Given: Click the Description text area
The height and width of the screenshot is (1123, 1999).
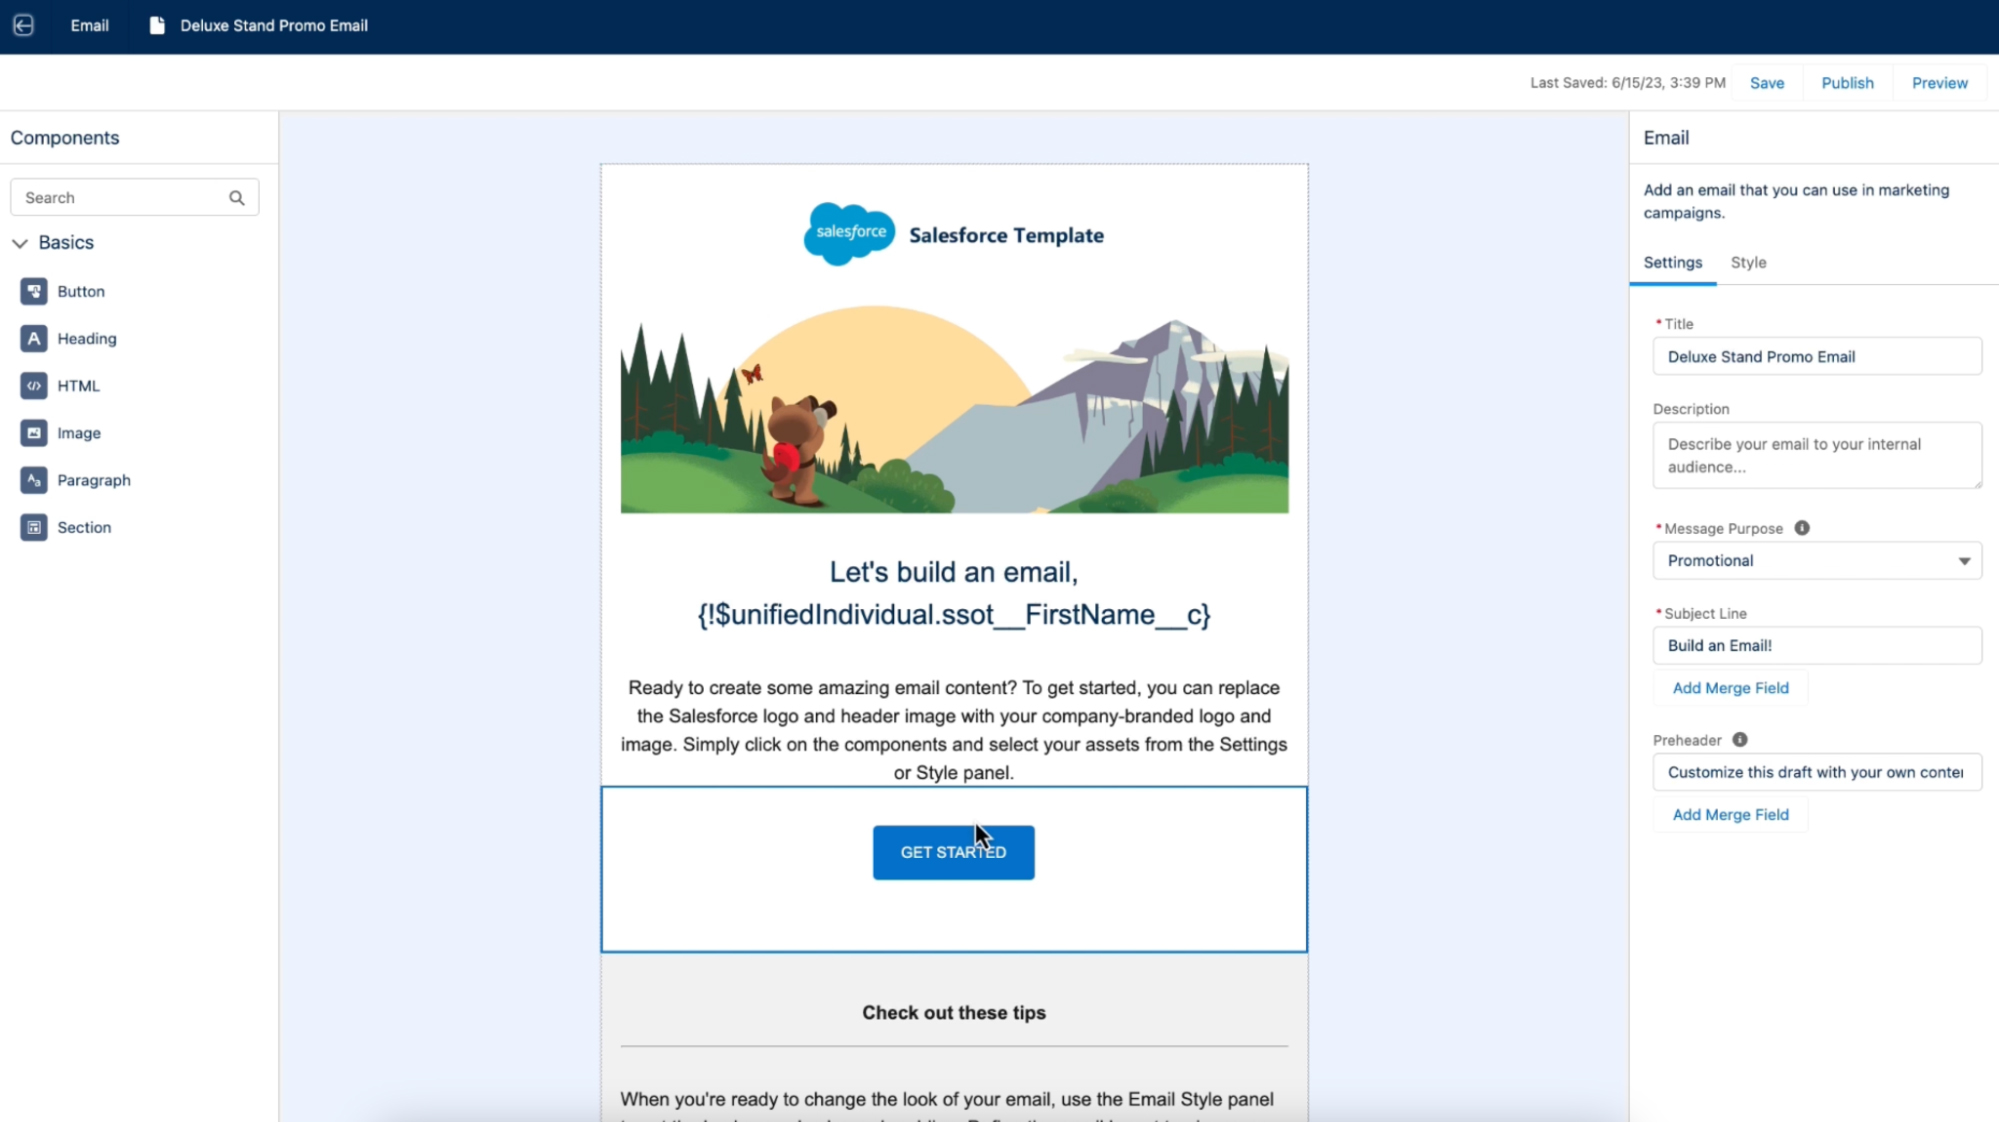Looking at the screenshot, I should pyautogui.click(x=1816, y=455).
